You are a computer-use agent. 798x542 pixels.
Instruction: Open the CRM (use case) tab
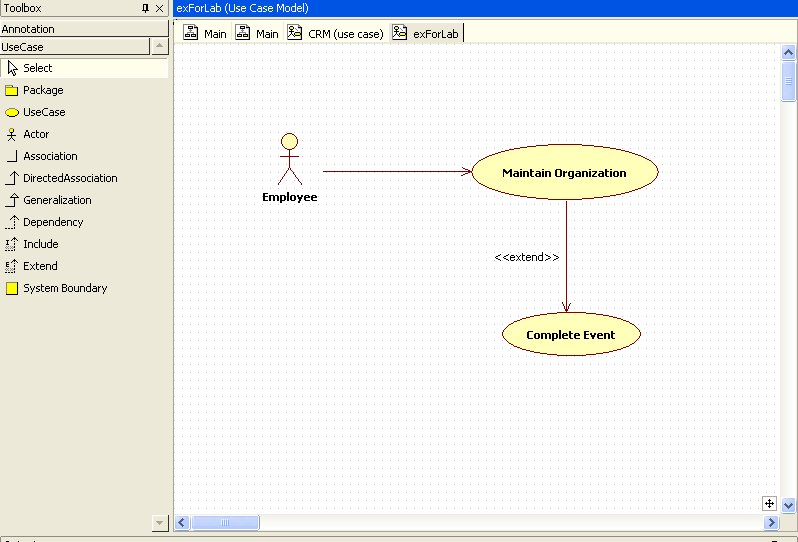(335, 34)
